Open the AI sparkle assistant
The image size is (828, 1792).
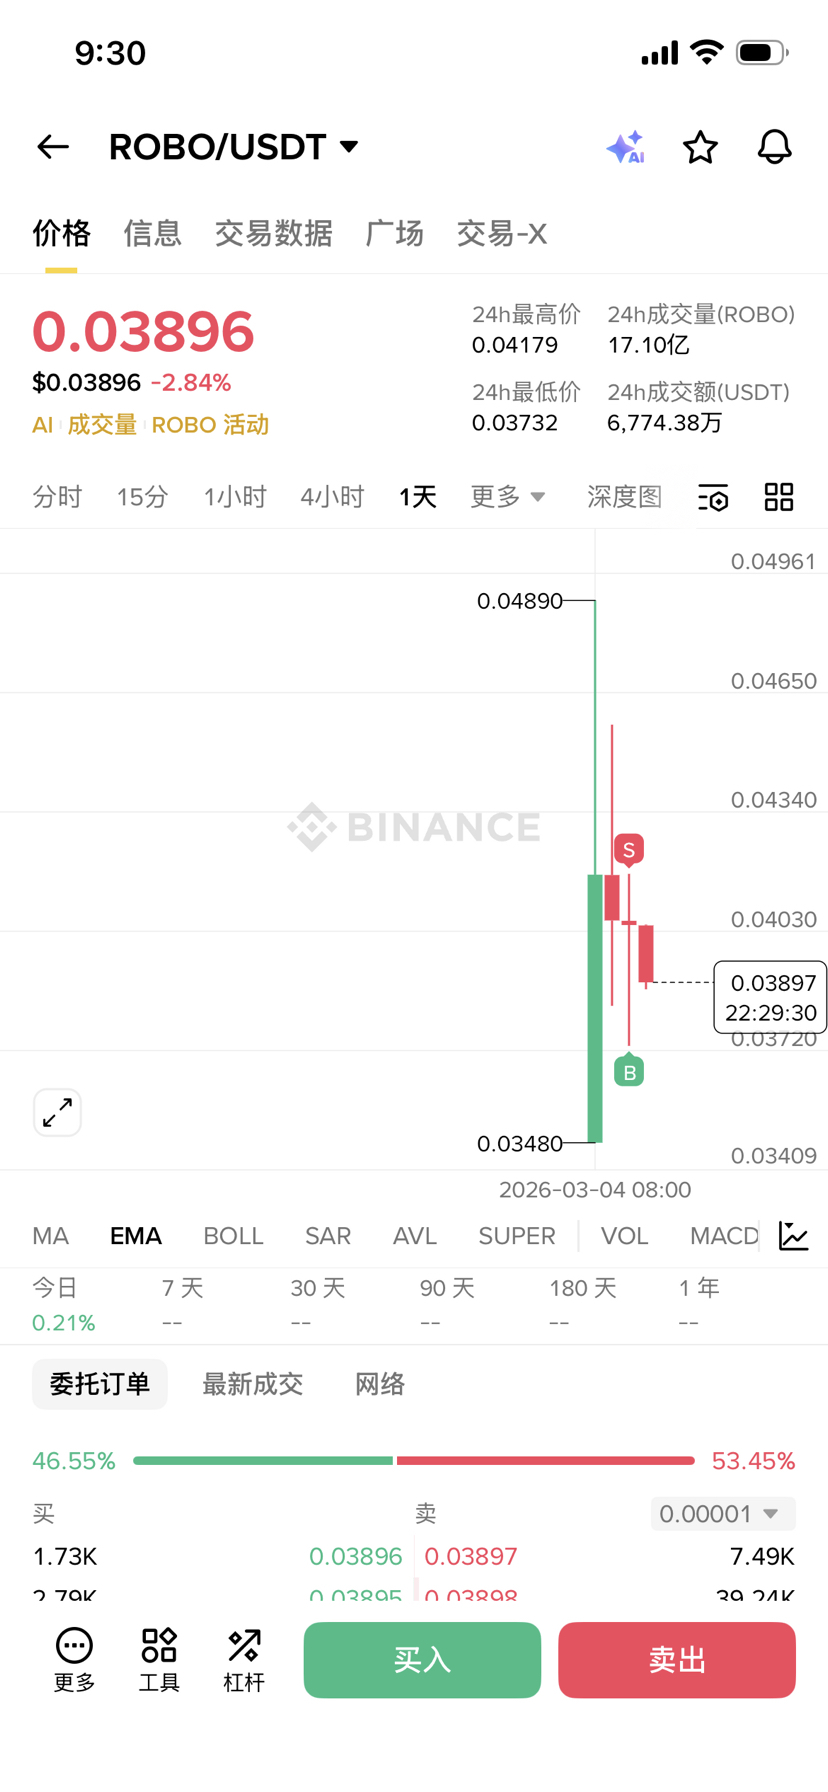pyautogui.click(x=626, y=147)
